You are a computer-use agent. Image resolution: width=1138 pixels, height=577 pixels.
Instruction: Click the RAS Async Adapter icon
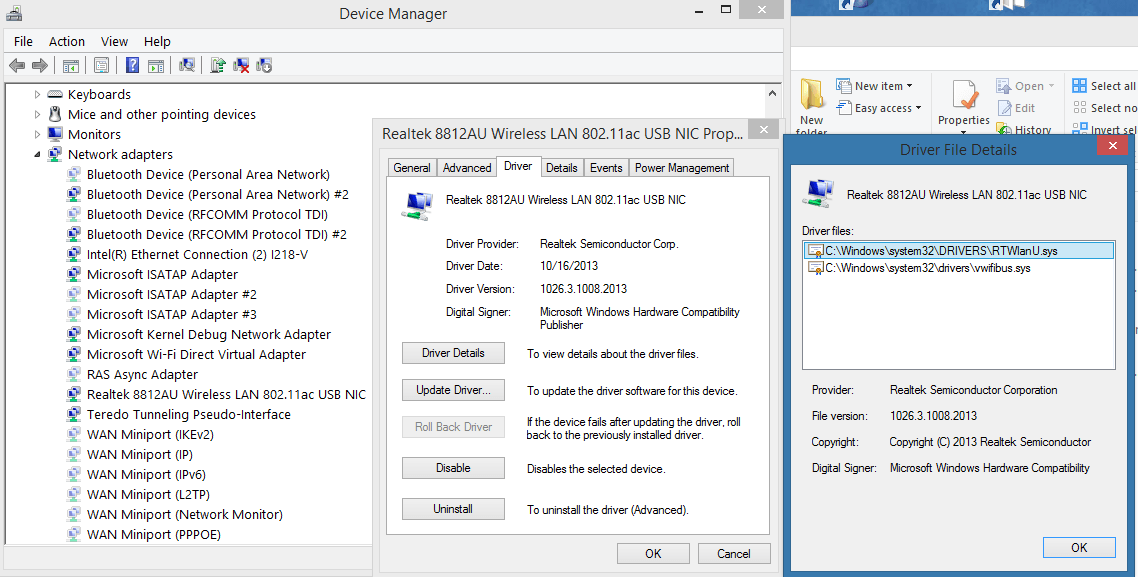click(x=73, y=375)
